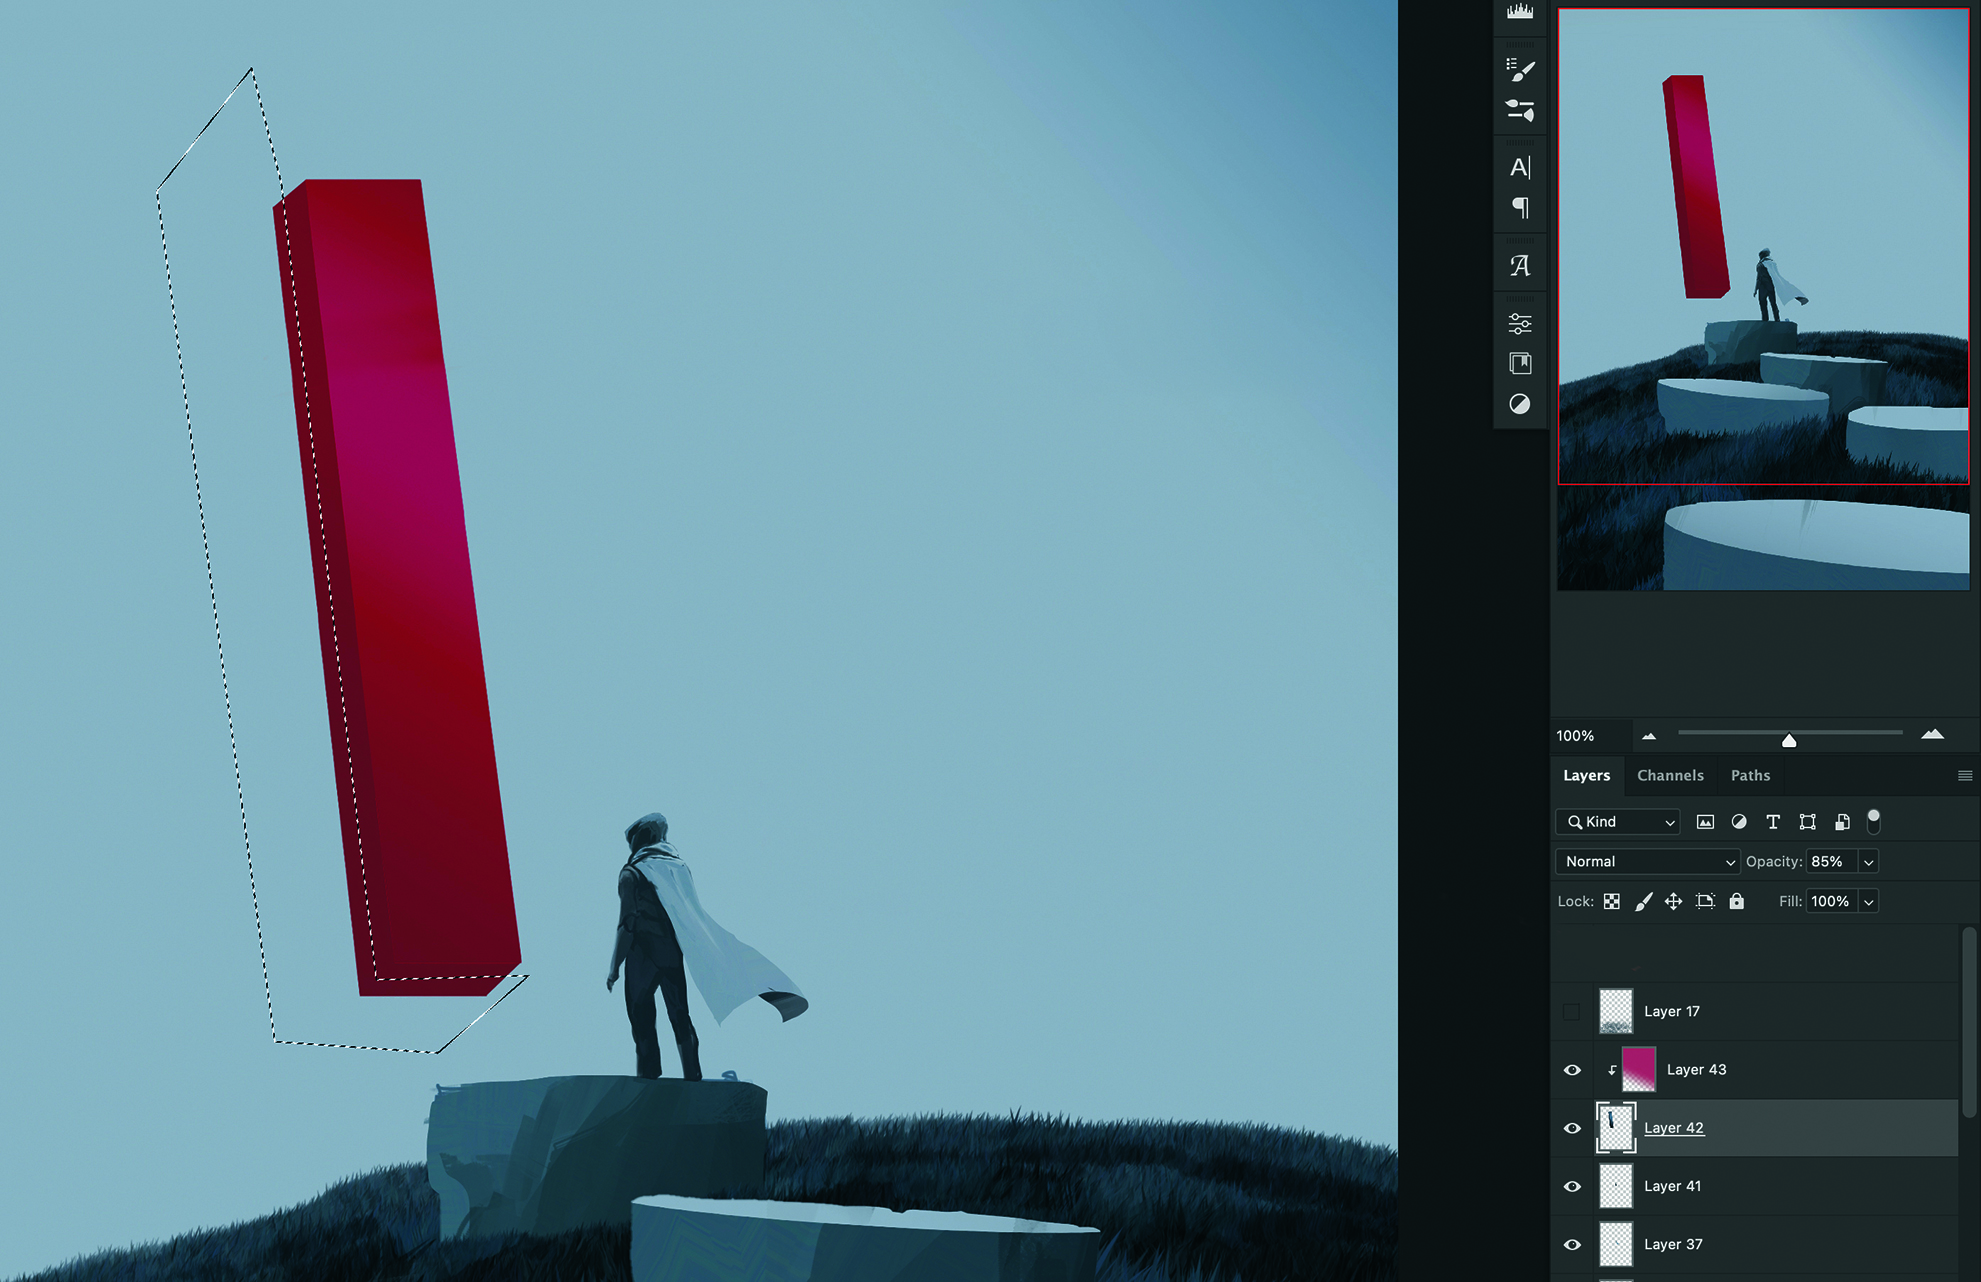Hide Layer 37 visibility eye
1981x1282 pixels.
pos(1572,1245)
